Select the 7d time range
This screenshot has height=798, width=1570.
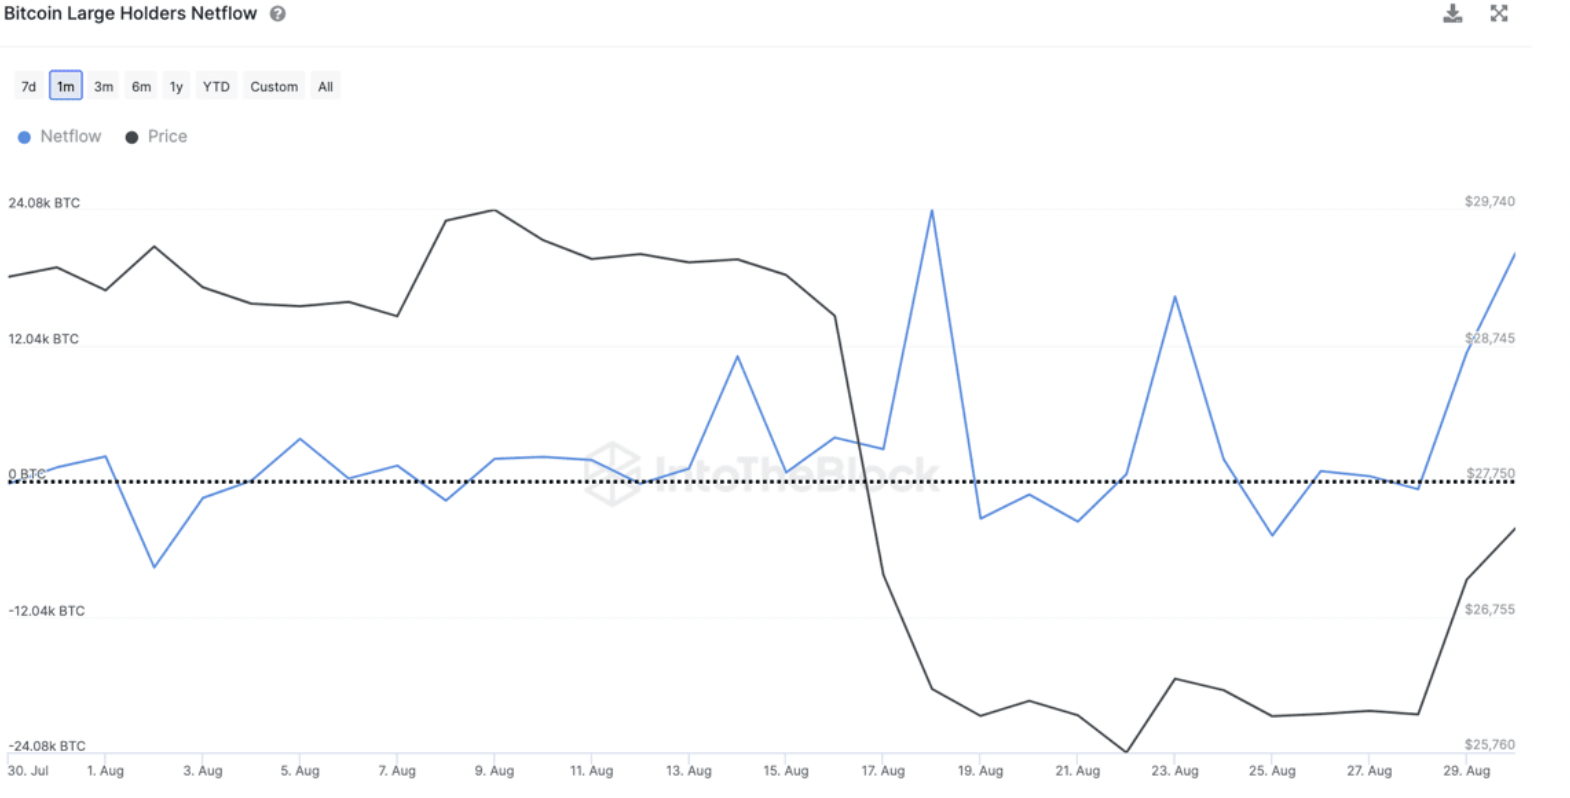tap(29, 87)
